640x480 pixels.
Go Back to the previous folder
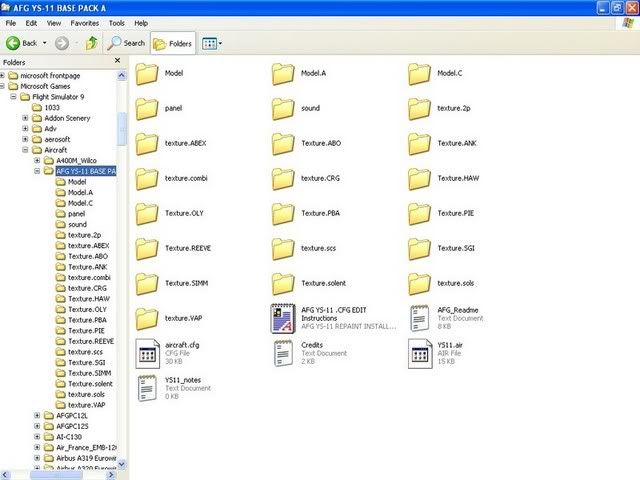[x=21, y=43]
